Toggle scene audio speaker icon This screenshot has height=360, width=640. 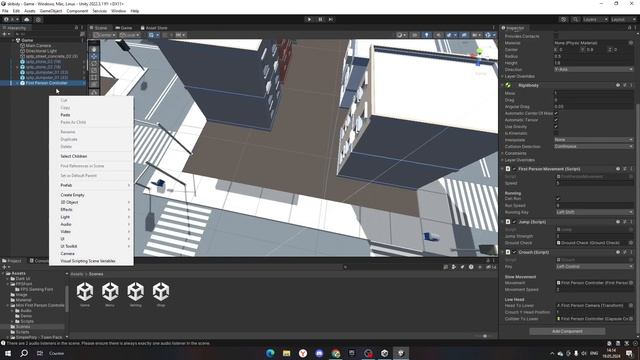coord(438,35)
